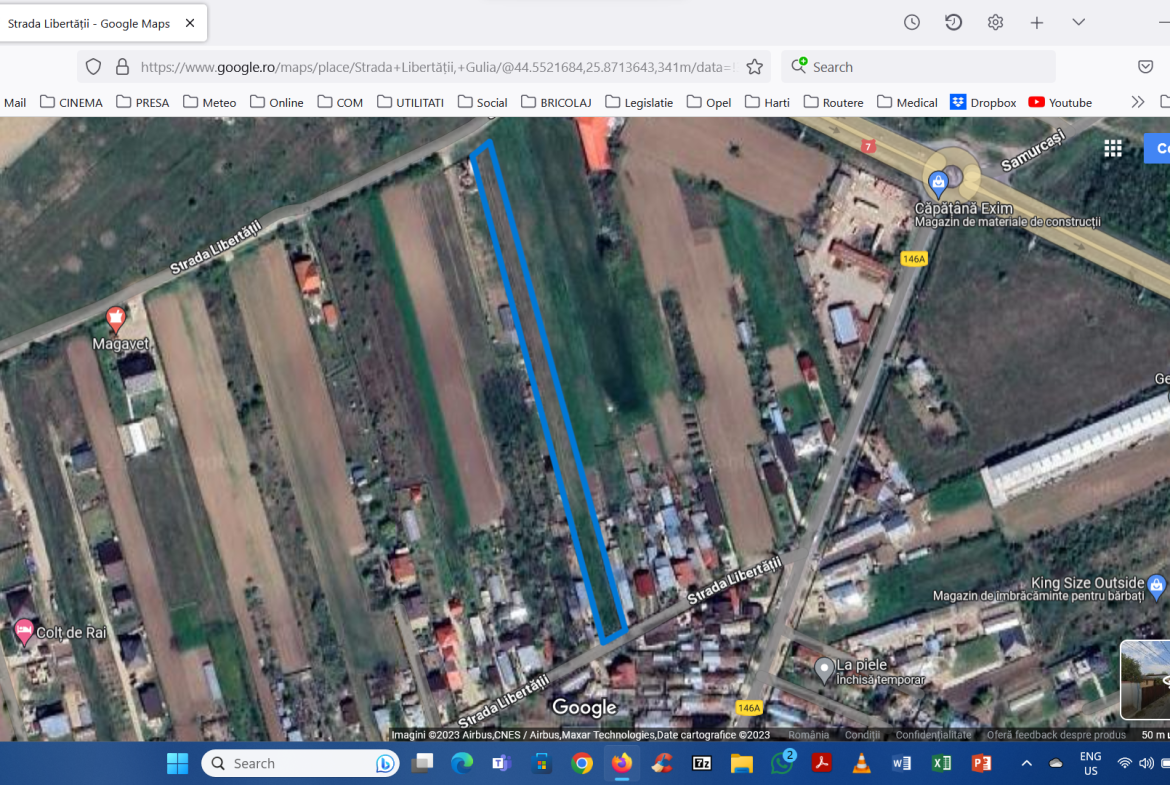The height and width of the screenshot is (785, 1170).
Task: Show hidden system tray icons
Action: pos(1026,763)
